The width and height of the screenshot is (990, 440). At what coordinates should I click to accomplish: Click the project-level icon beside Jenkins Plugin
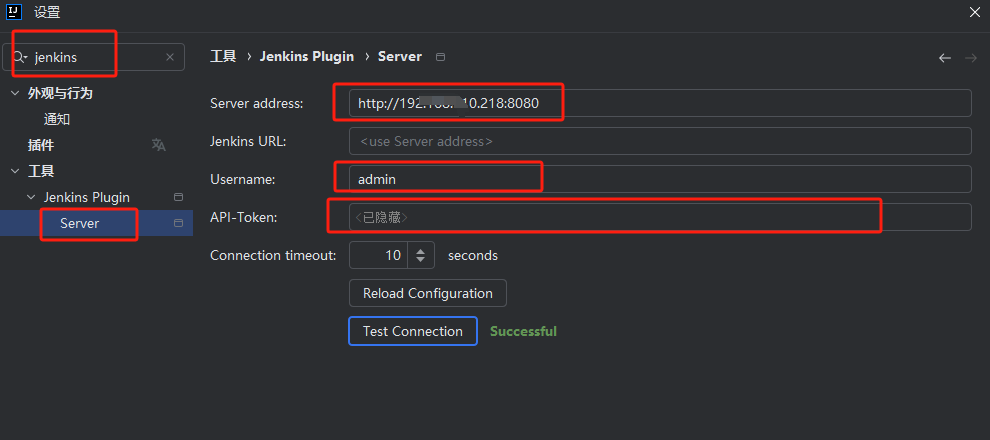[179, 197]
